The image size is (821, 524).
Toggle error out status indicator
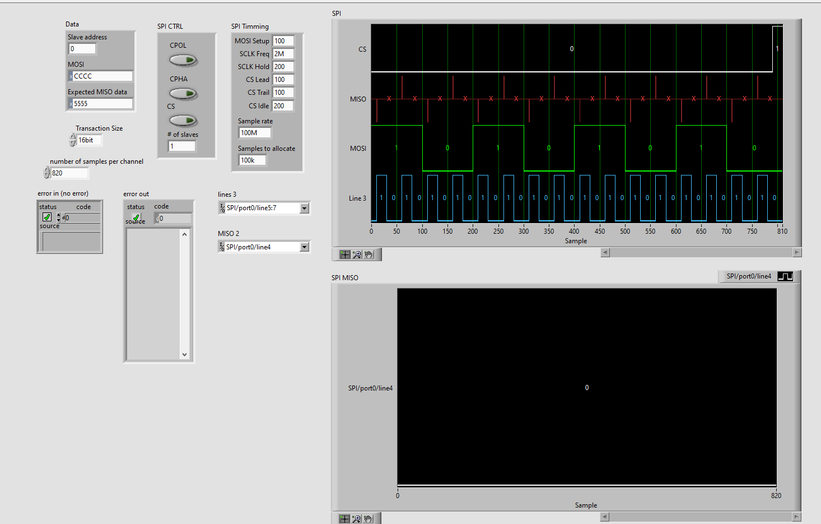pyautogui.click(x=136, y=217)
